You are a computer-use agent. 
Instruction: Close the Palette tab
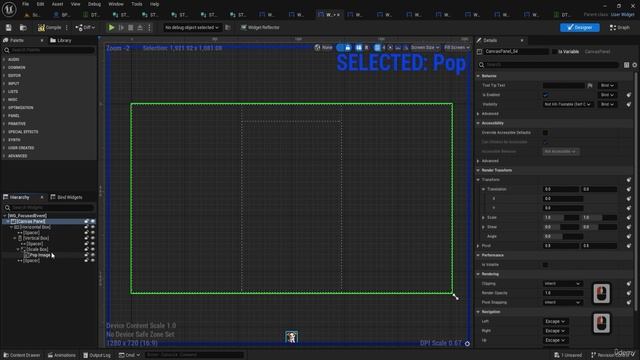click(42, 40)
